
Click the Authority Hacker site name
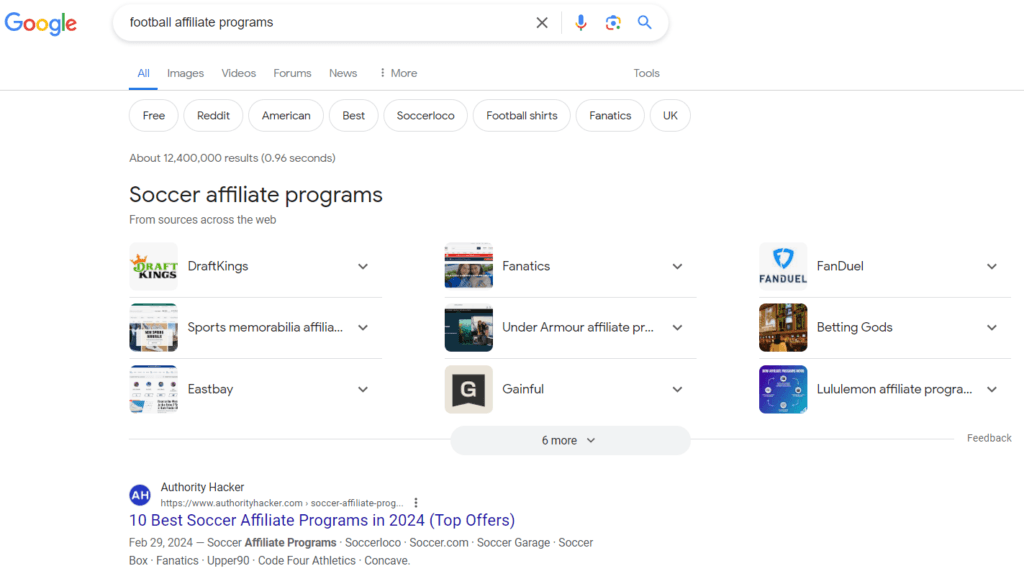tap(202, 487)
